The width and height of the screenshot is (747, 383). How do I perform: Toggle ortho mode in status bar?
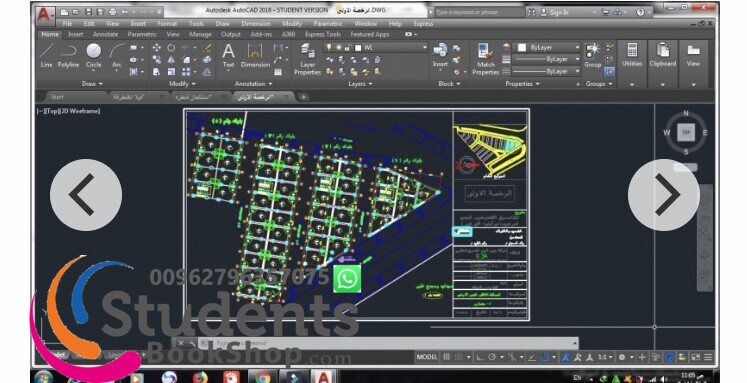[x=479, y=357]
